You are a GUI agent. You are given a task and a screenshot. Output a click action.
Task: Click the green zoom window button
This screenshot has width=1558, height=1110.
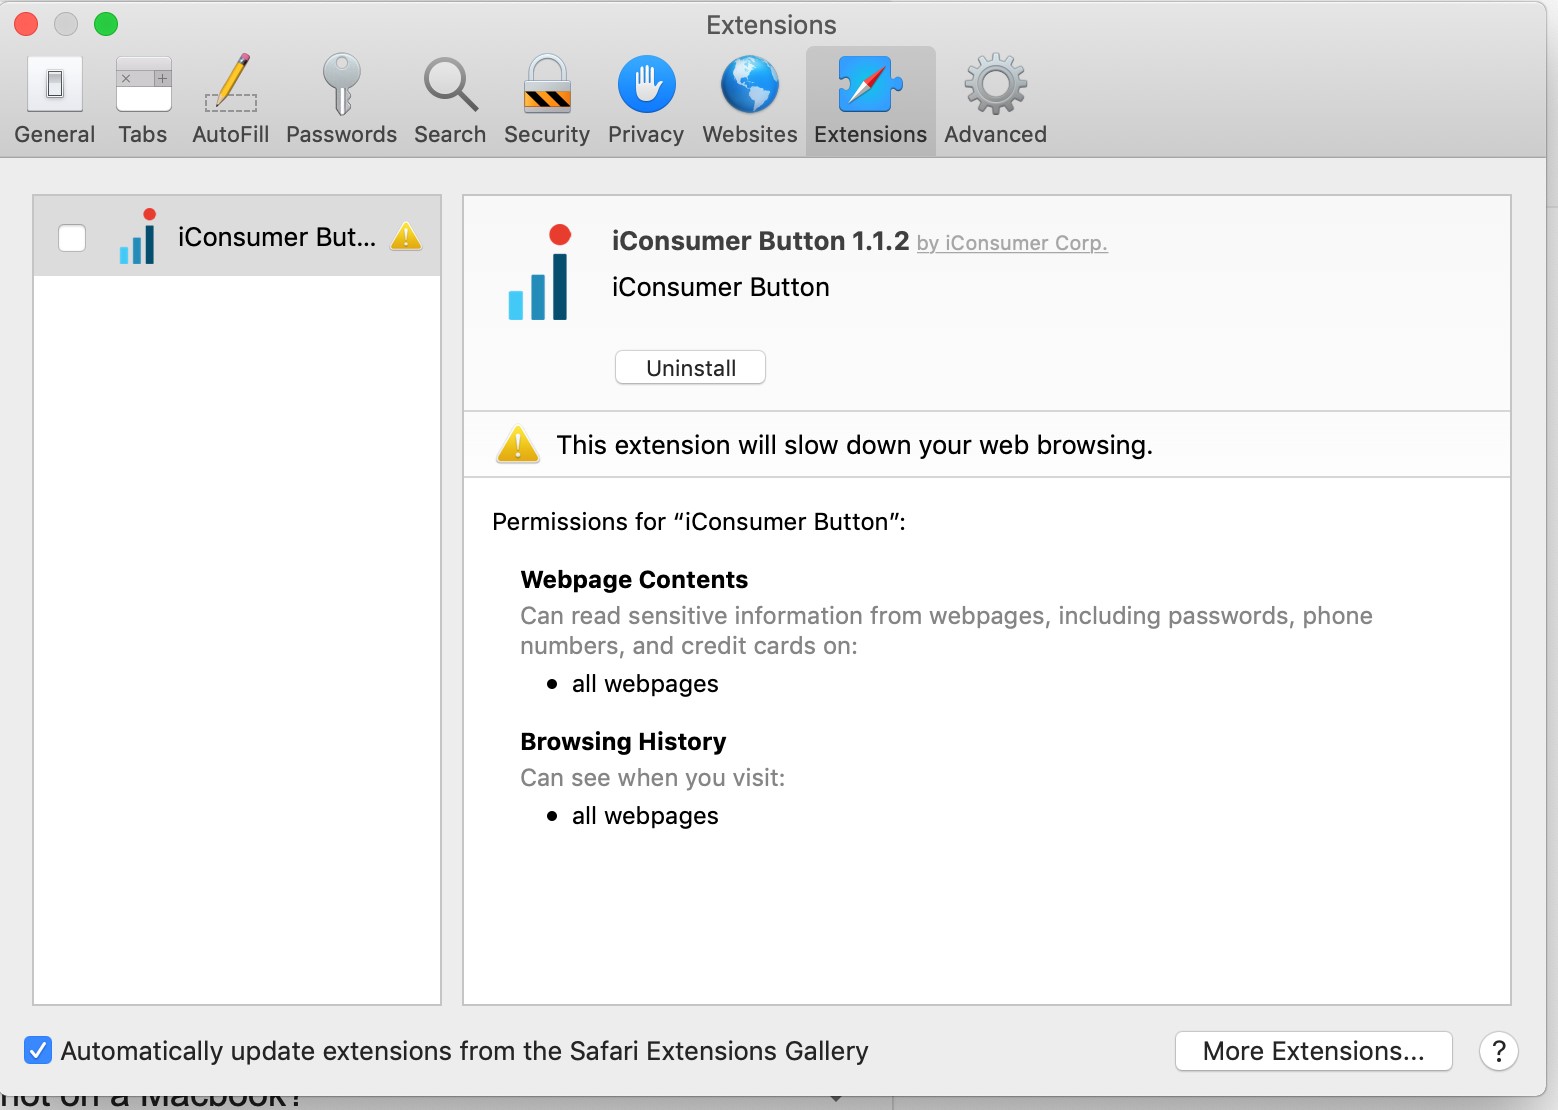coord(106,24)
